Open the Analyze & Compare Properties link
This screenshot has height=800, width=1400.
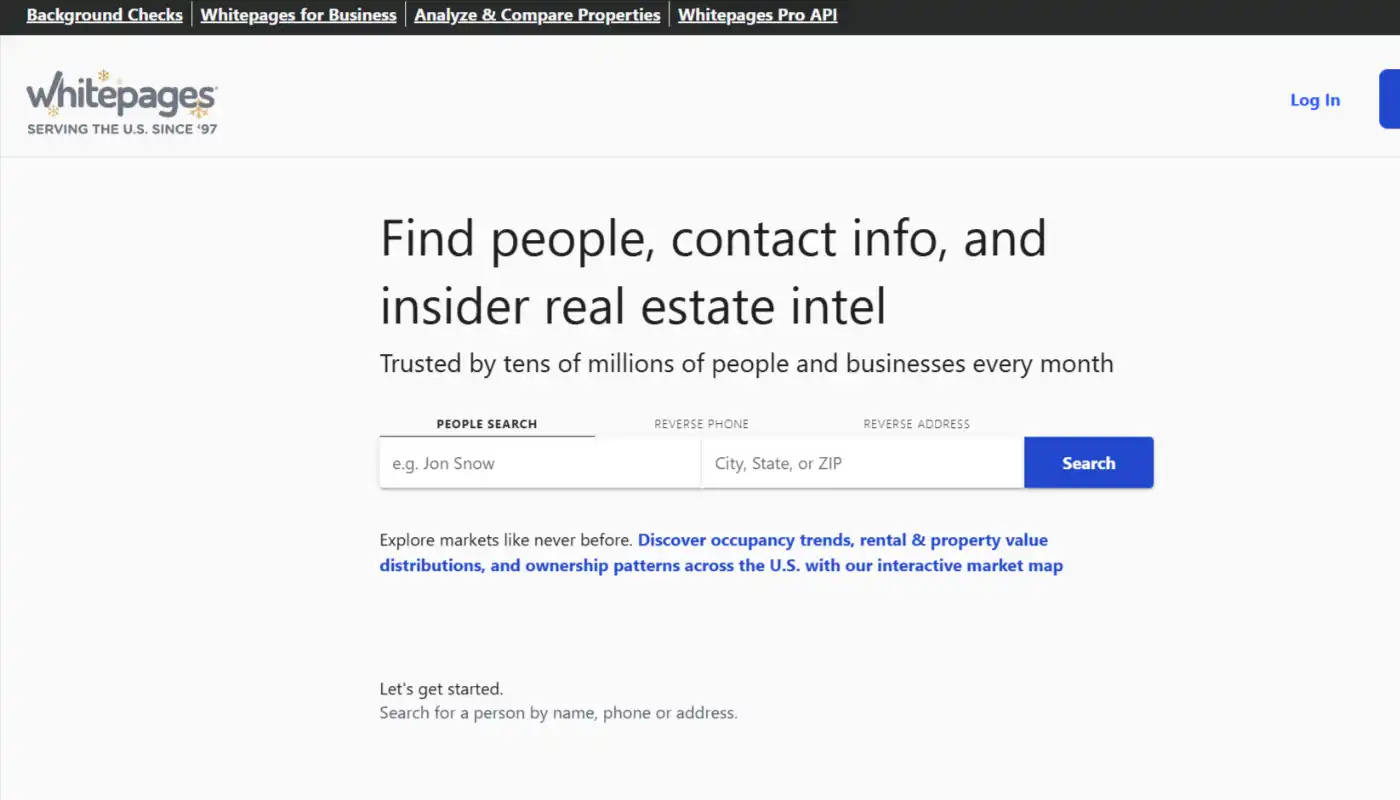tap(537, 14)
